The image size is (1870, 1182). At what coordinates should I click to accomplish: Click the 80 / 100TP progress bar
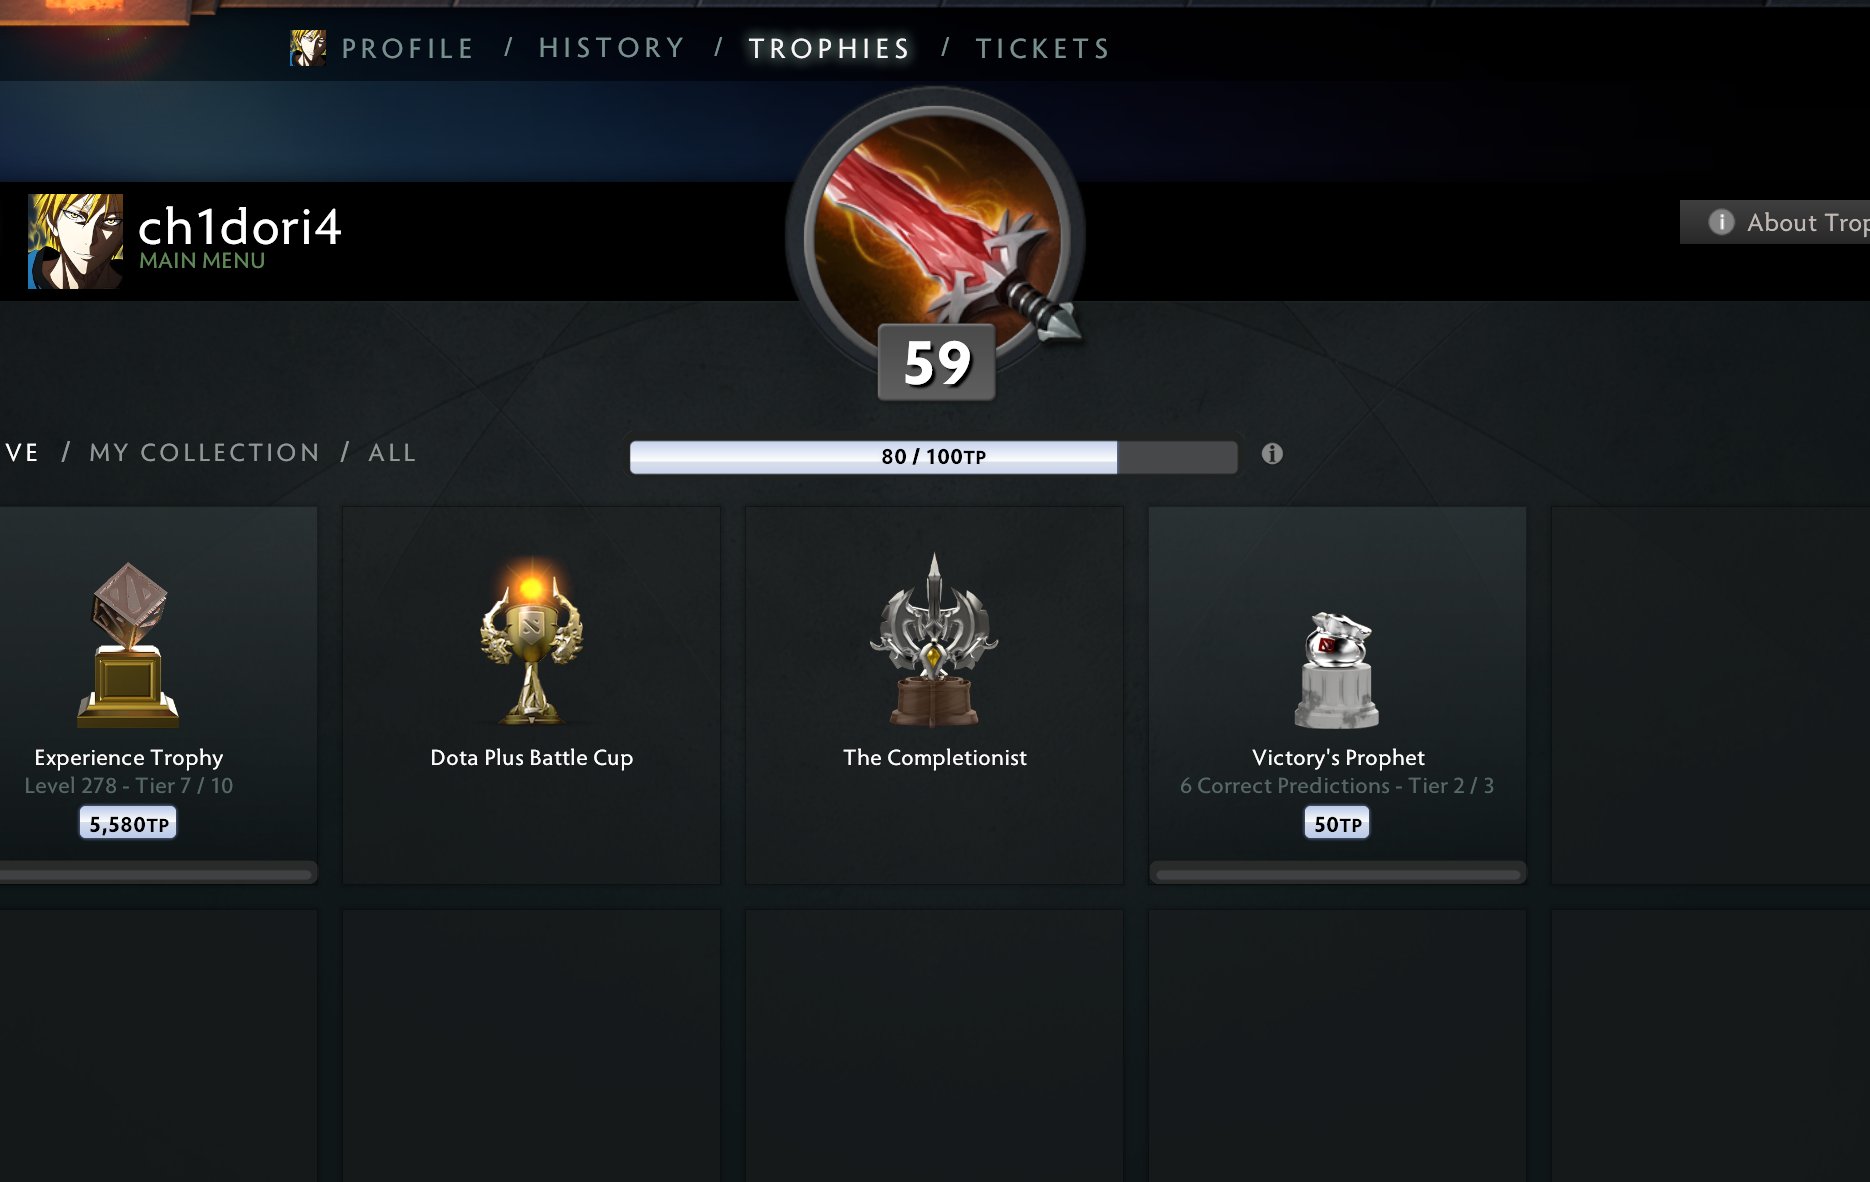tap(933, 457)
